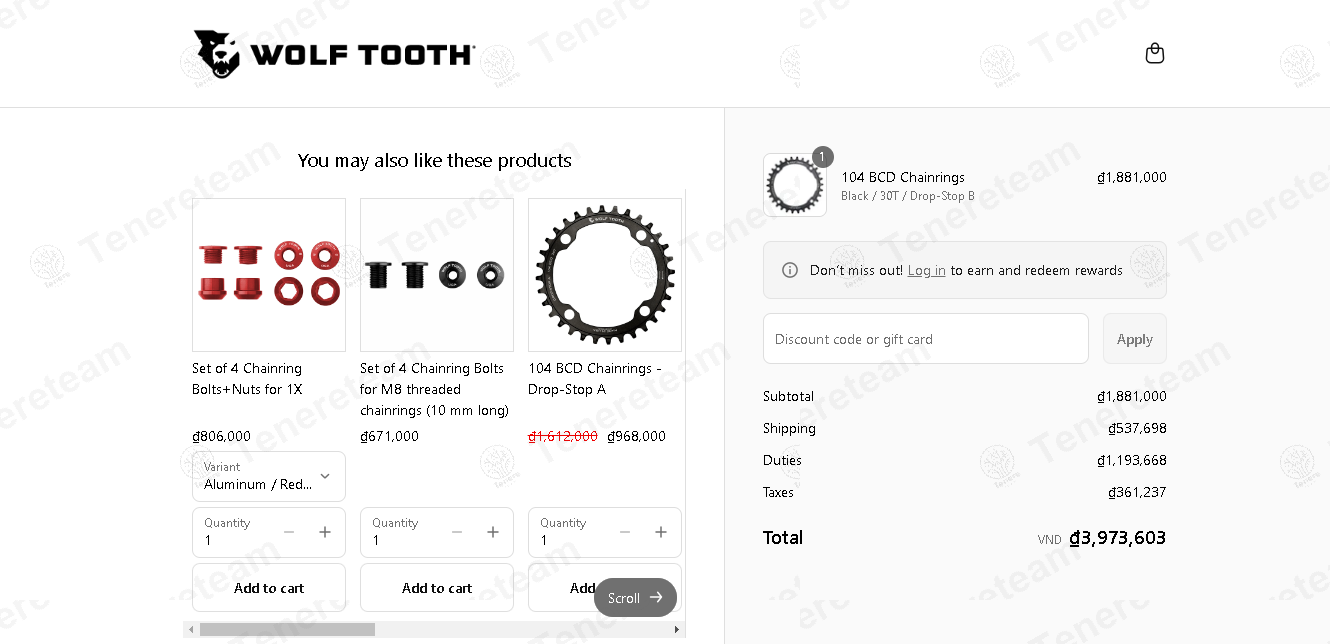Decrease quantity for 104 BCD Drop-Stop A

pos(625,532)
